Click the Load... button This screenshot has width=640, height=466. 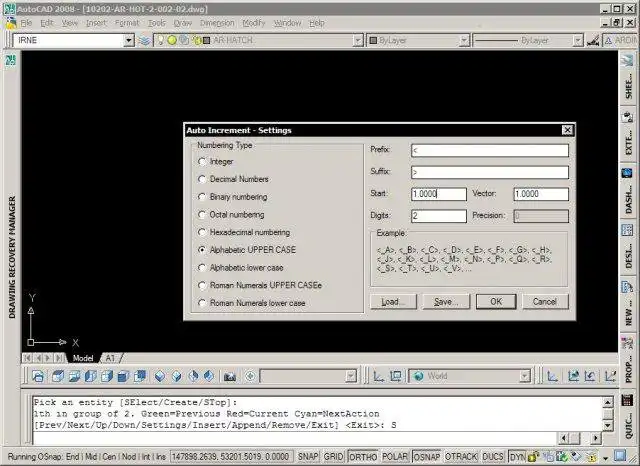393,302
